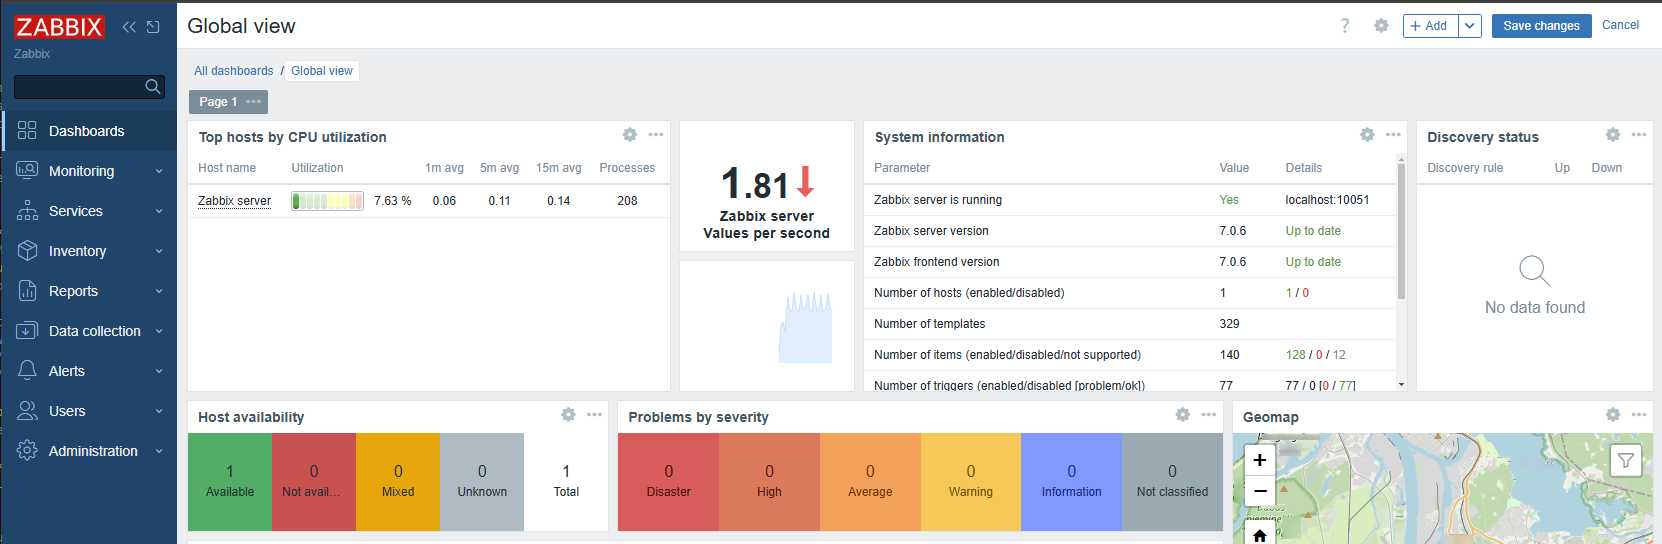
Task: Open actions menu of Host availability widget
Action: pos(595,414)
